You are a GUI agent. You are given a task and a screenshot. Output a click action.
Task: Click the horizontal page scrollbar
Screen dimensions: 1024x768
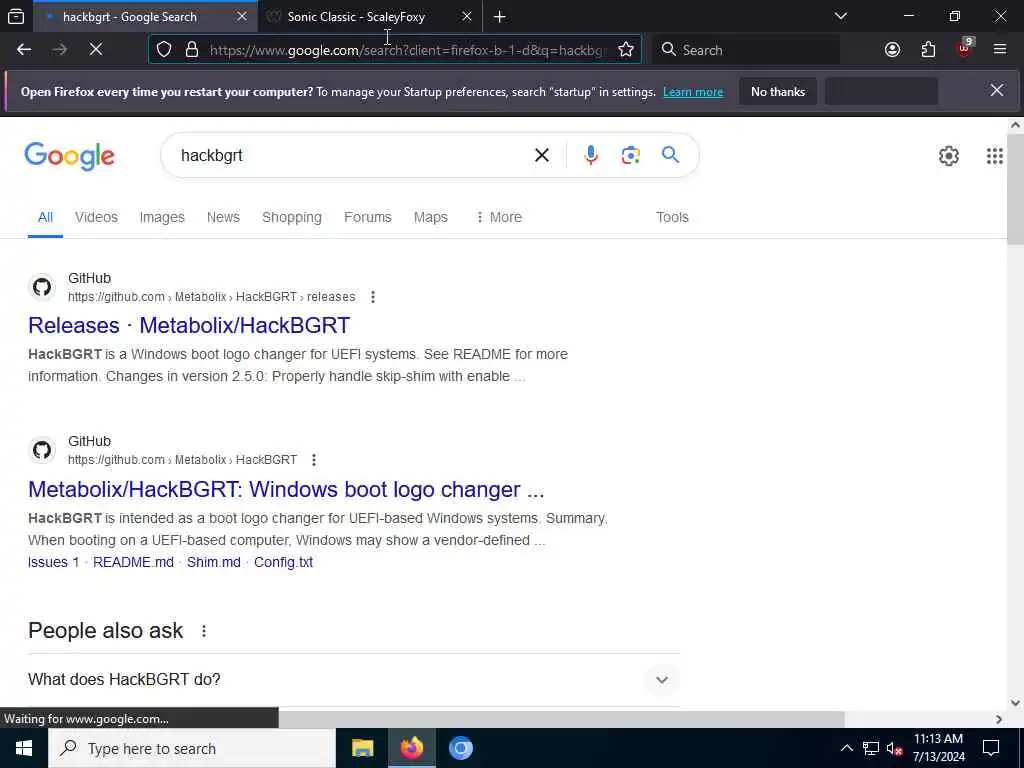562,719
